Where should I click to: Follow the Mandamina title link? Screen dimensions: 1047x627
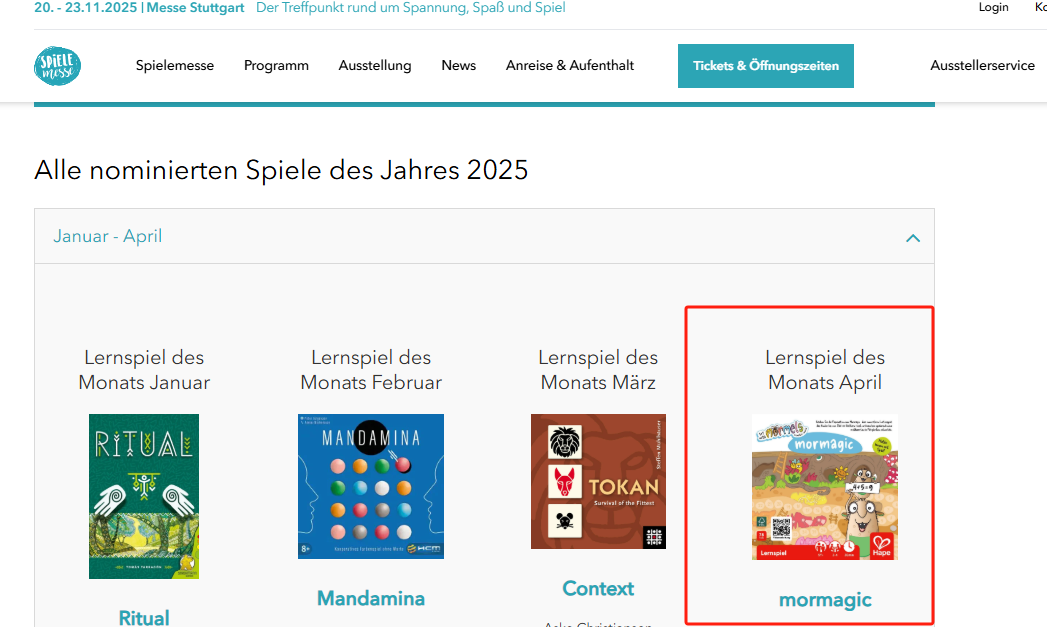(371, 598)
